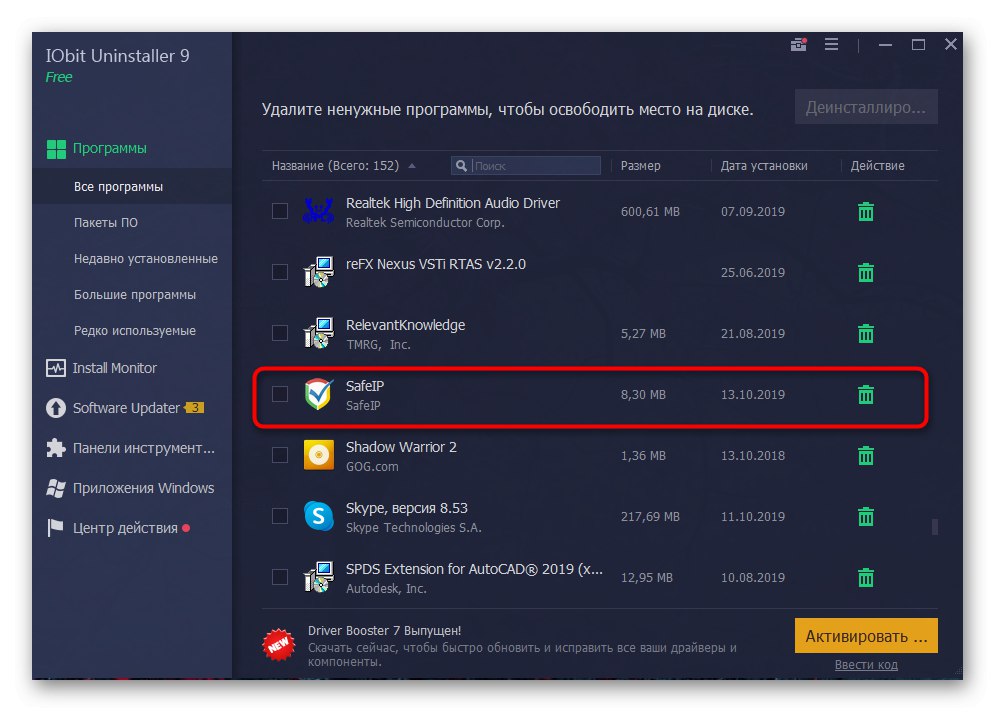Image resolution: width=995 pixels, height=712 pixels.
Task: Click the red NEW badge icon
Action: [x=279, y=645]
